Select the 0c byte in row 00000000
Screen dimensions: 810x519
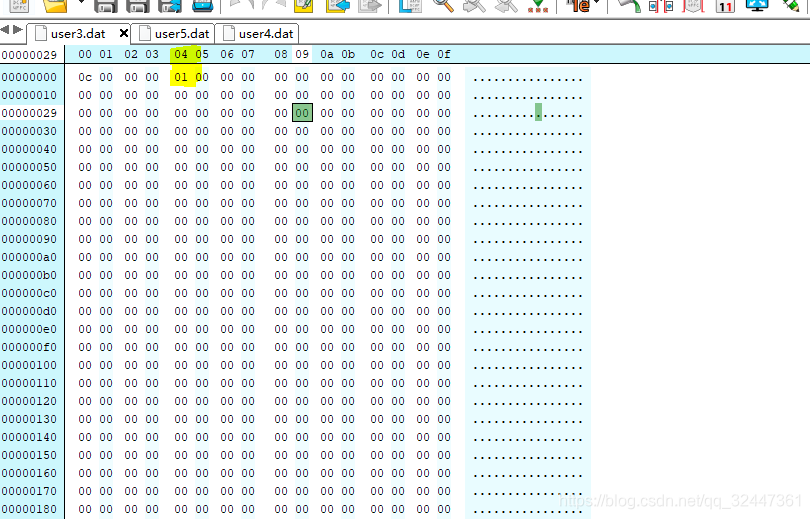(85, 77)
